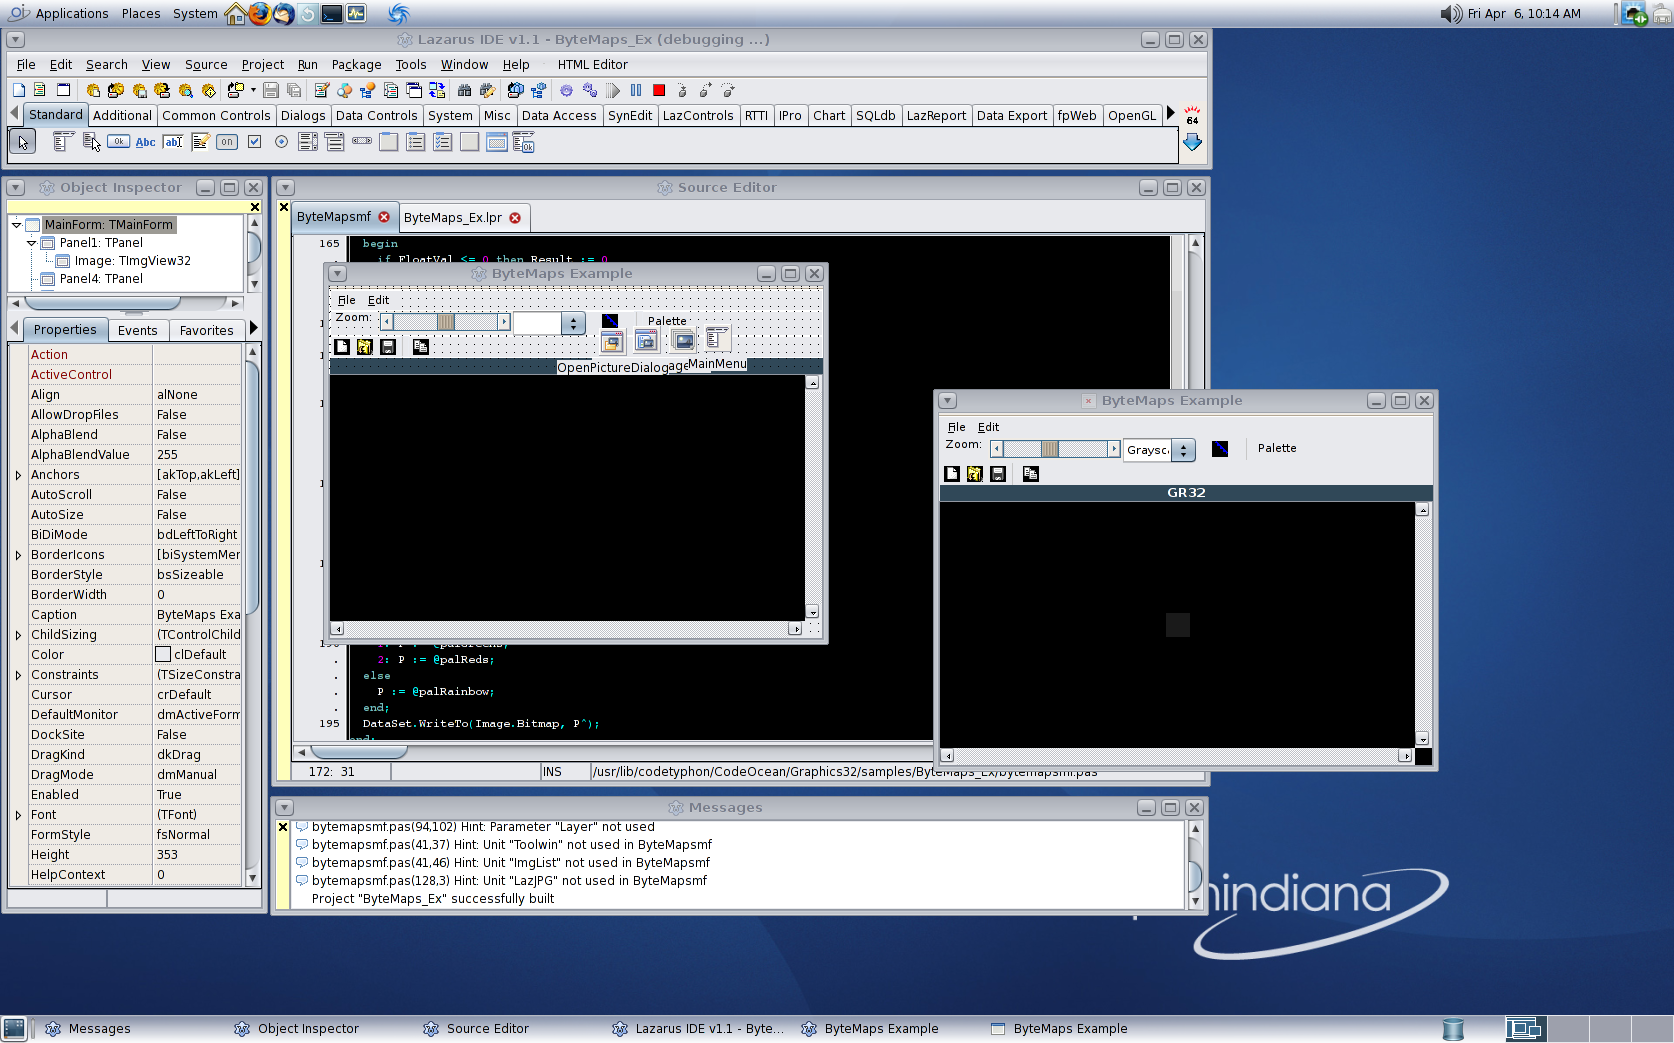Click the Firefox launcher in top panel
1674x1043 pixels.
click(260, 14)
